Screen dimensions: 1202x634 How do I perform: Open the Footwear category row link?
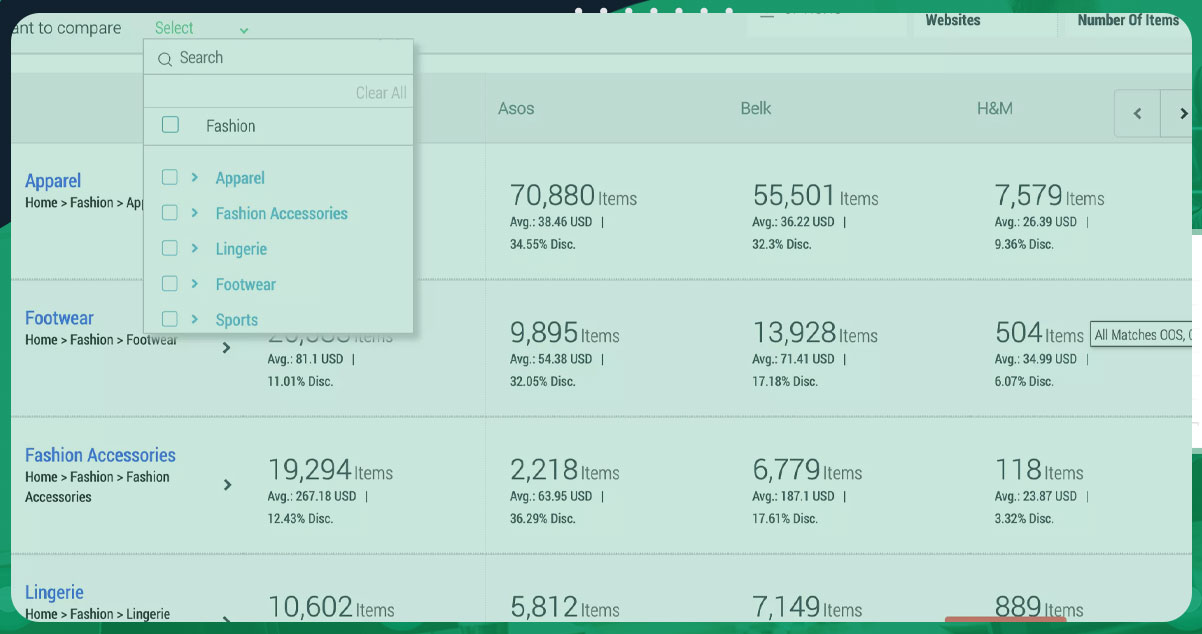click(59, 318)
